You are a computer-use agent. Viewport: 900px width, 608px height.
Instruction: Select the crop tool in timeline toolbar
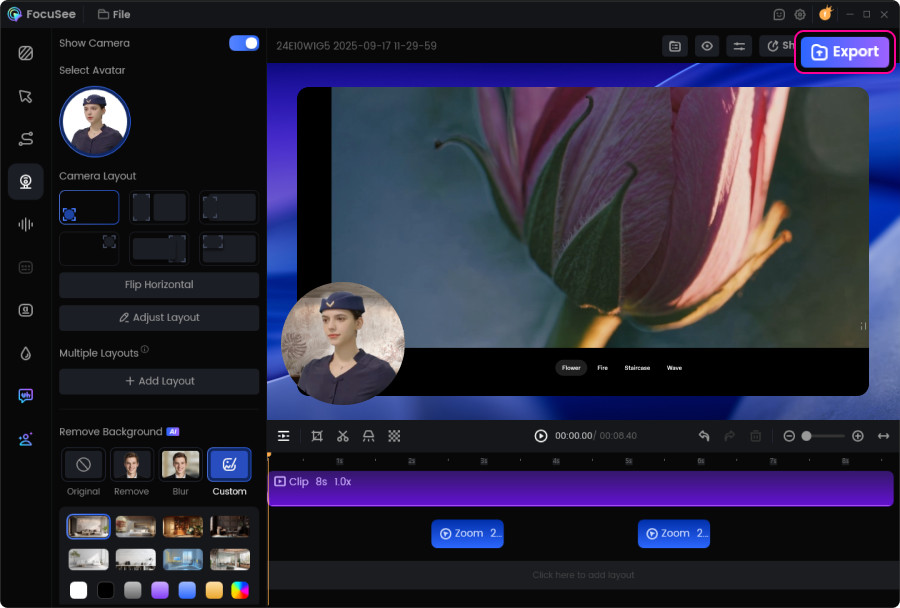(x=317, y=436)
